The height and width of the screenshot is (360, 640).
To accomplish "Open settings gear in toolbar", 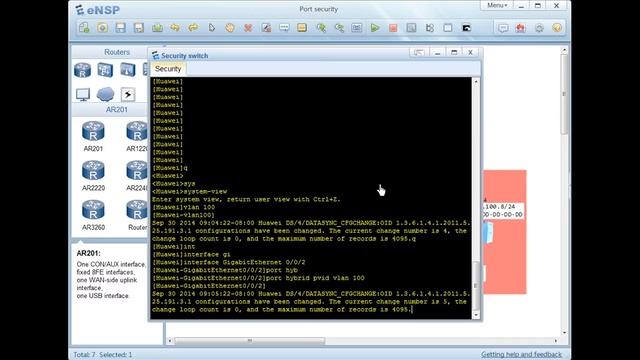I will pyautogui.click(x=539, y=28).
